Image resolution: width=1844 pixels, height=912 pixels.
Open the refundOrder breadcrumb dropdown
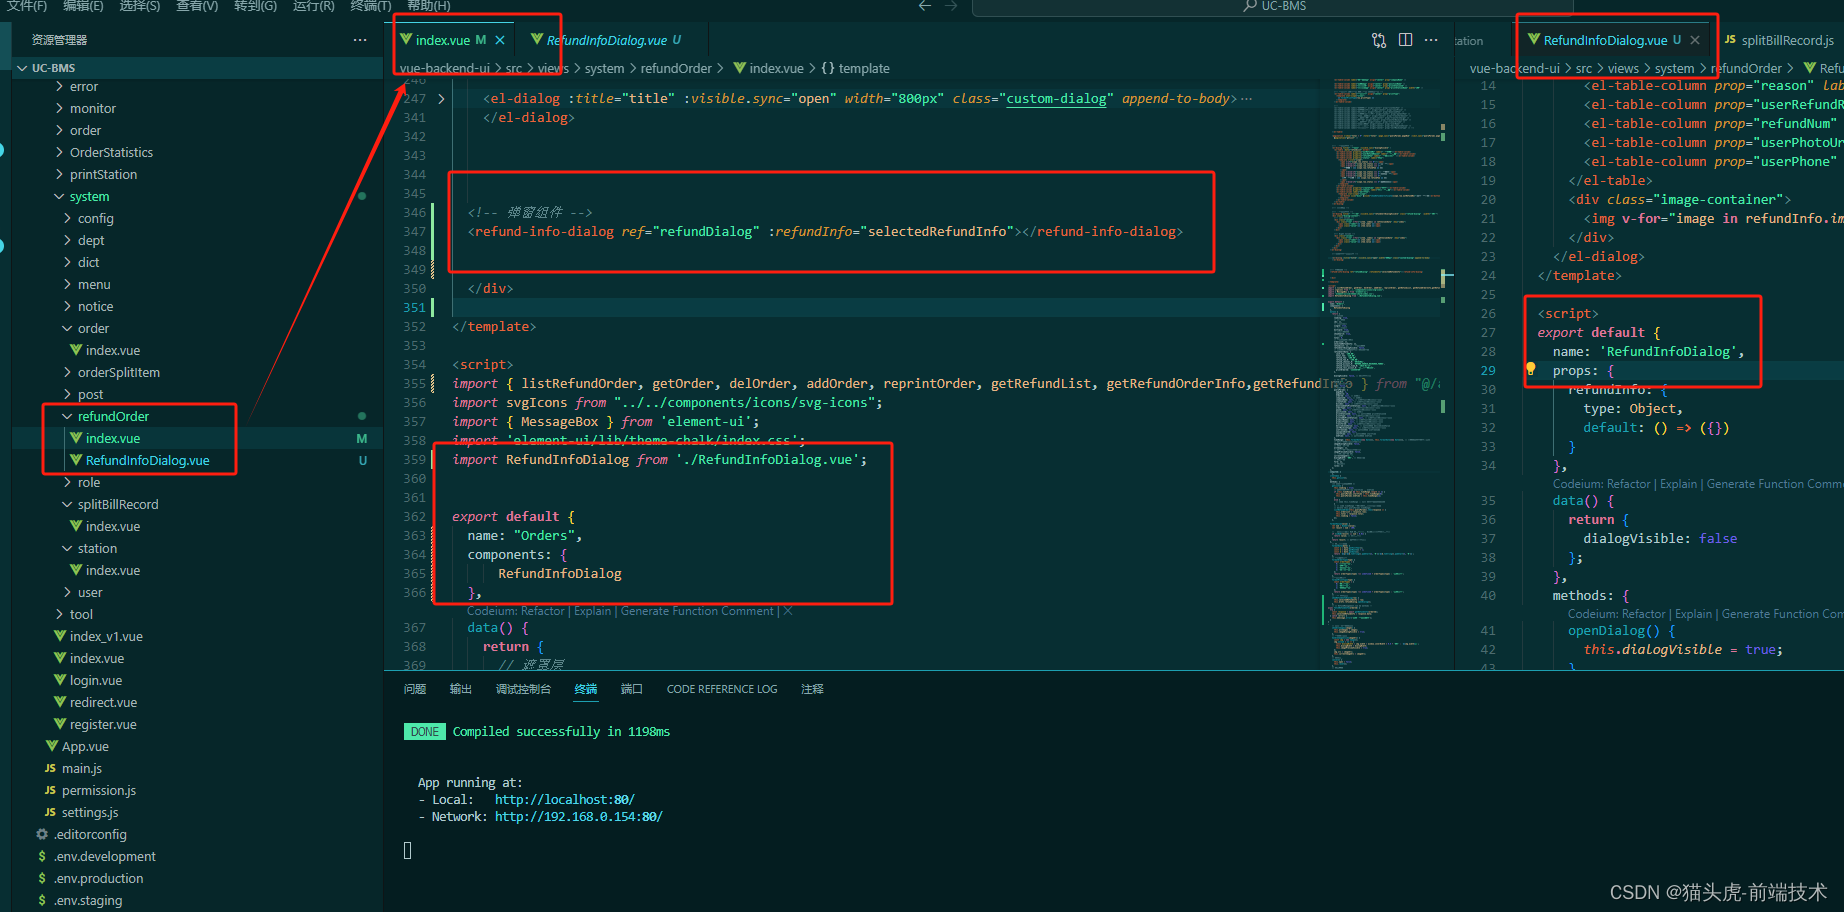(676, 67)
